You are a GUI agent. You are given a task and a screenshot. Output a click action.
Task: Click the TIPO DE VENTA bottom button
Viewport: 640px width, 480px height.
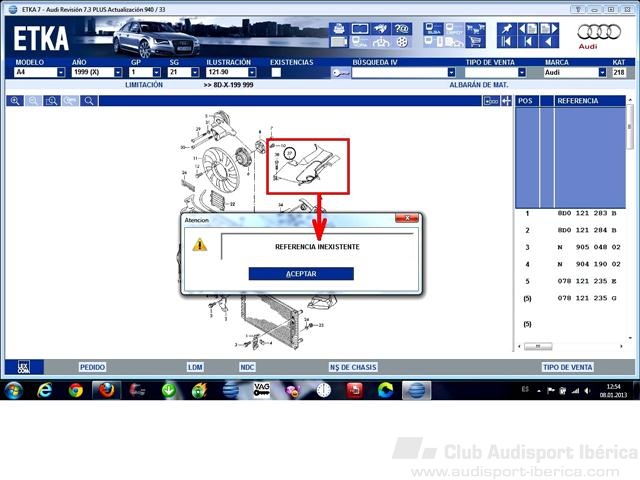click(567, 367)
